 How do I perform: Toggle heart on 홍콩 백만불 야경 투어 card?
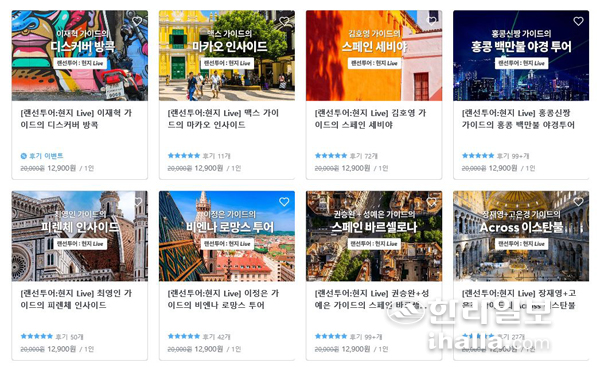578,21
